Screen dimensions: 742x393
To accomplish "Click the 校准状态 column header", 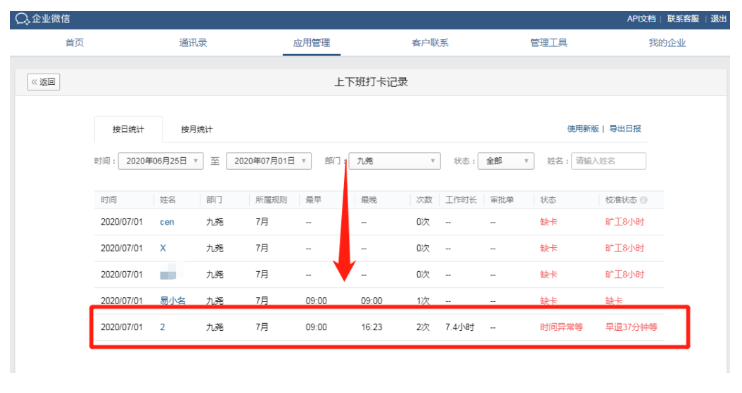I will pyautogui.click(x=621, y=200).
